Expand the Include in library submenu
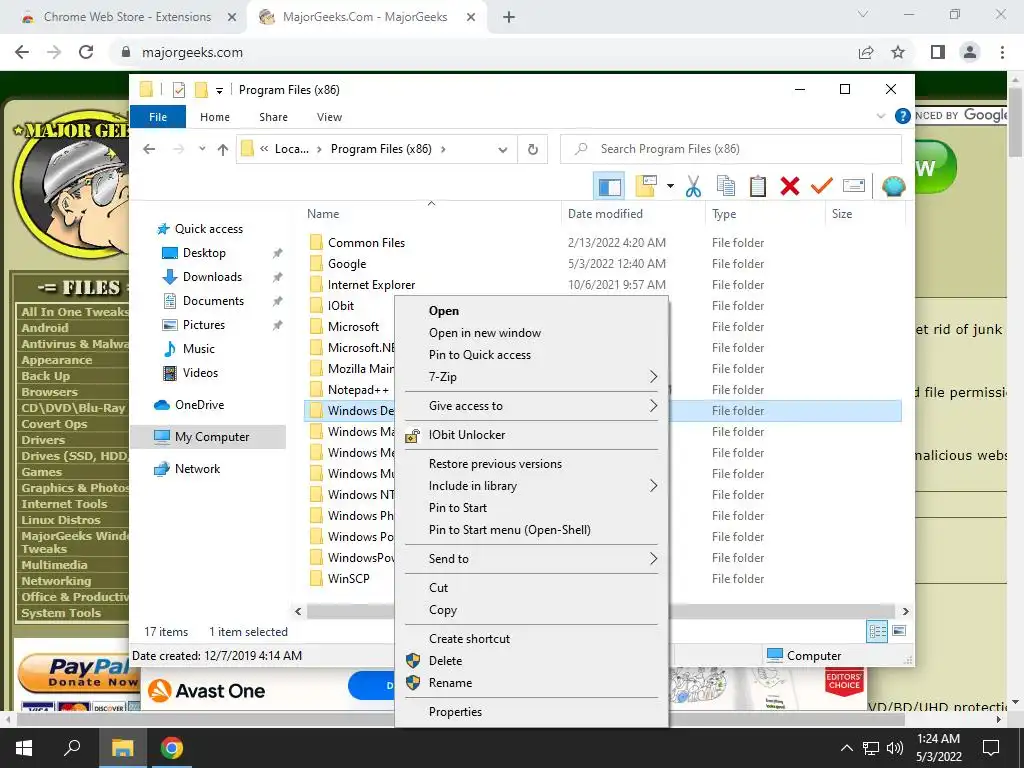The width and height of the screenshot is (1024, 768). (532, 486)
